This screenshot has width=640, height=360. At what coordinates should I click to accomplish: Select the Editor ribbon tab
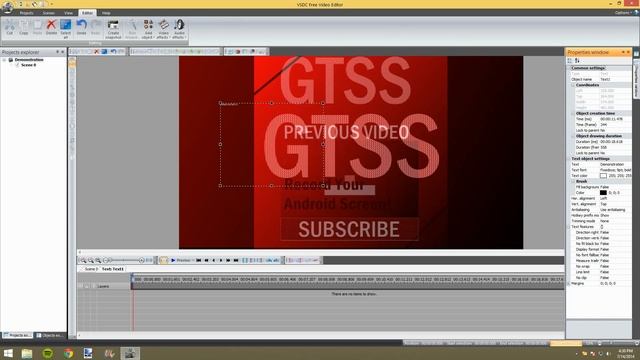pos(87,13)
